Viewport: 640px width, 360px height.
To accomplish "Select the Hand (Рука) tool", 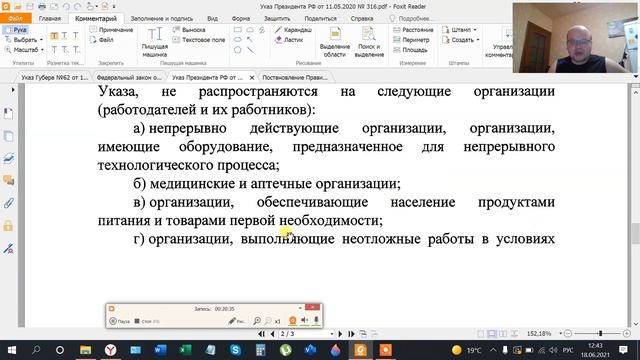I will pyautogui.click(x=16, y=30).
